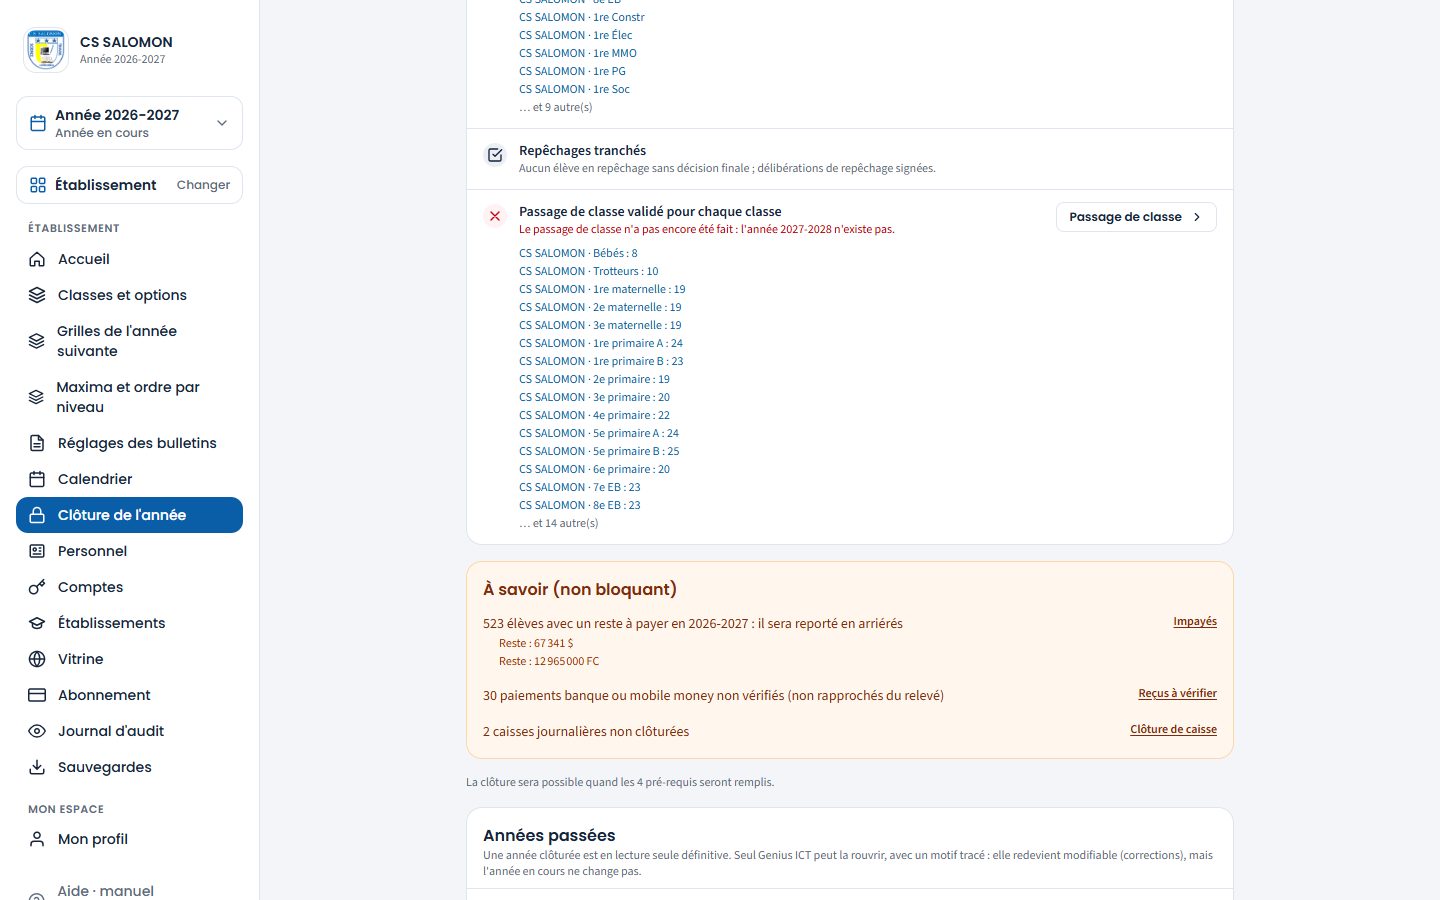This screenshot has width=1440, height=900.
Task: Click '… et 14 autre(s)' text
Action: pyautogui.click(x=559, y=523)
